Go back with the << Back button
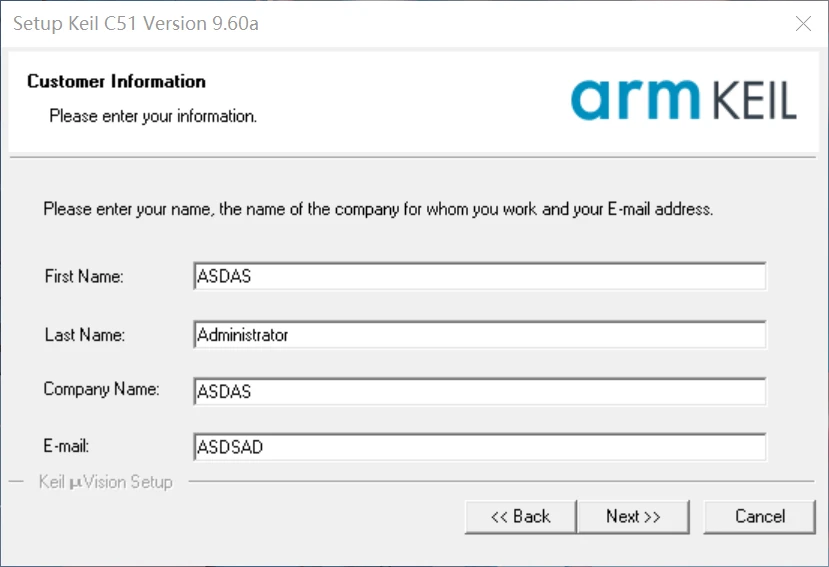829x567 pixels. pyautogui.click(x=520, y=516)
